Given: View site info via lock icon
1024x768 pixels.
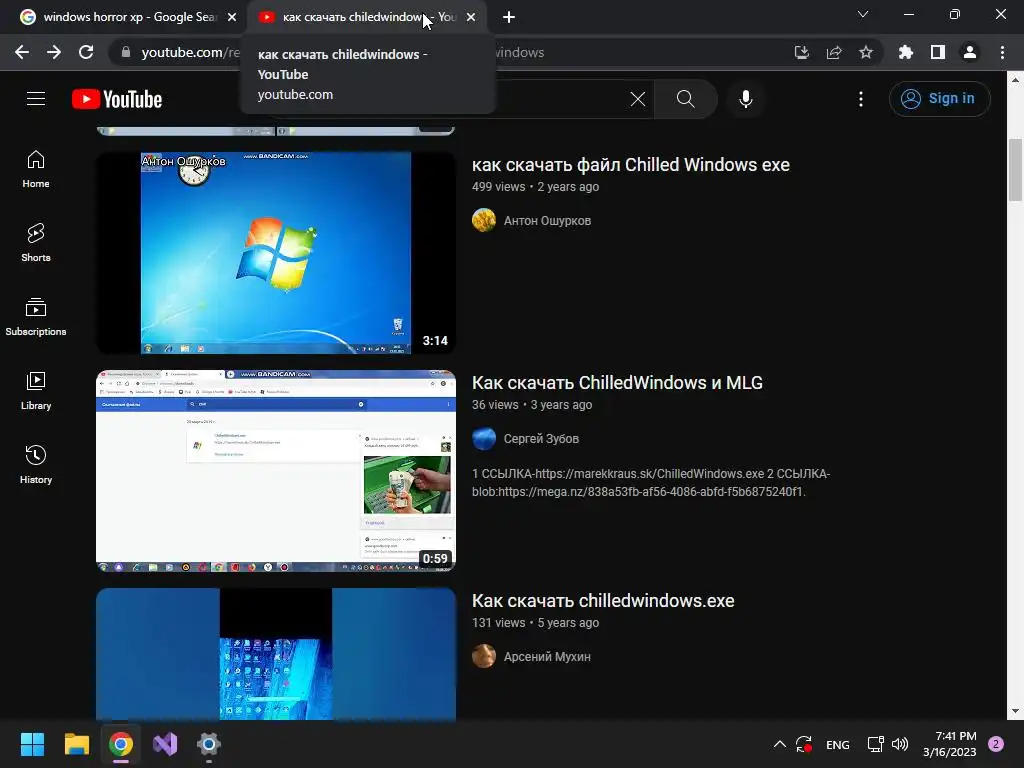Looking at the screenshot, I should click(126, 52).
